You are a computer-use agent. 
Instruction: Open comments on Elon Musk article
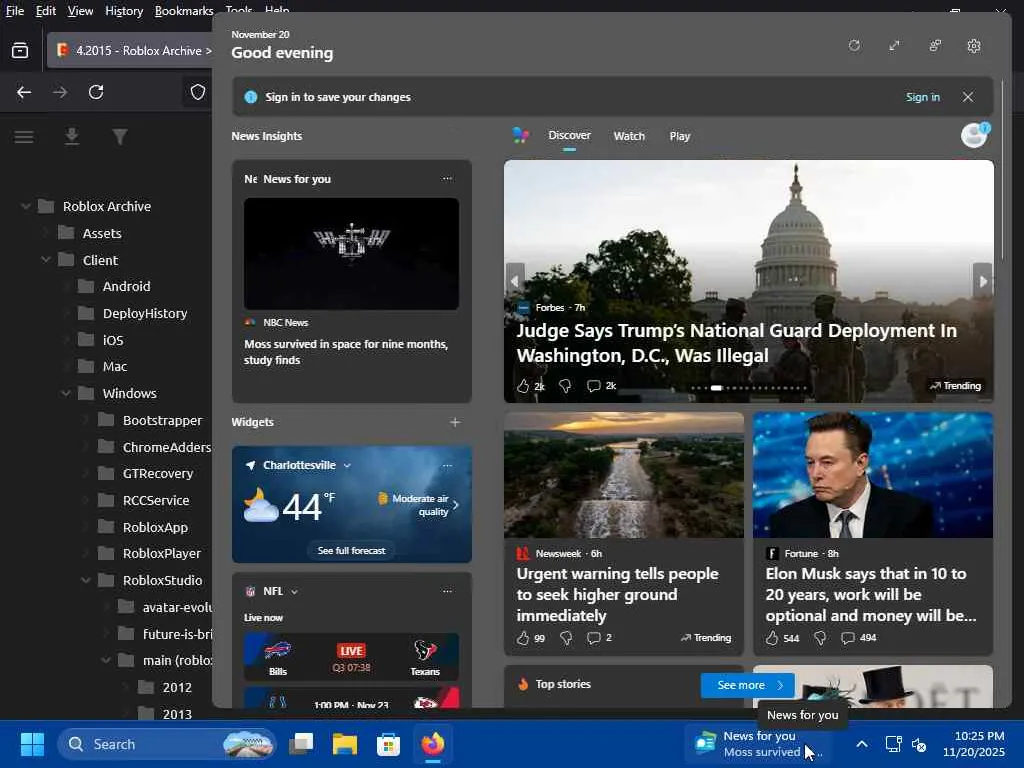[x=848, y=638]
